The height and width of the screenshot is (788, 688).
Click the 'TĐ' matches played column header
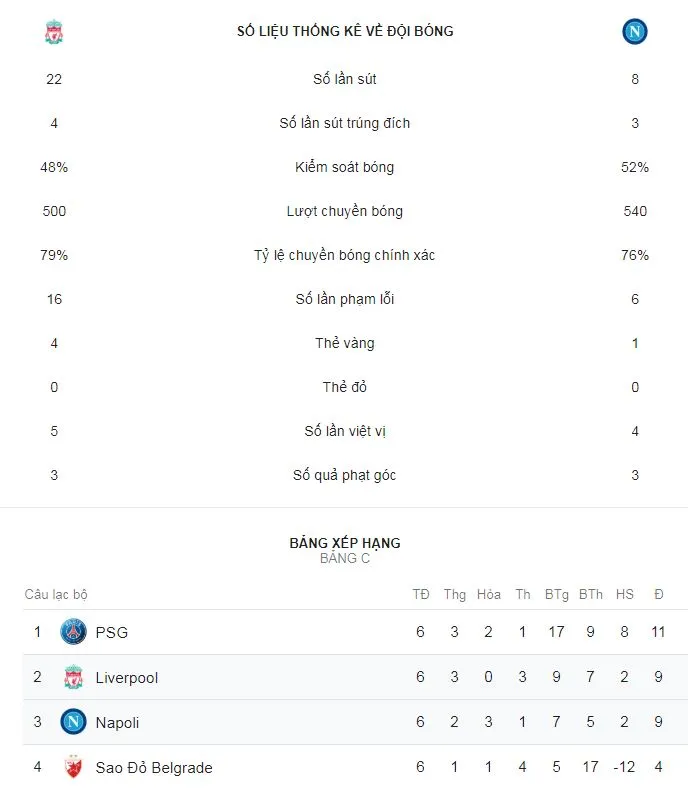[421, 594]
